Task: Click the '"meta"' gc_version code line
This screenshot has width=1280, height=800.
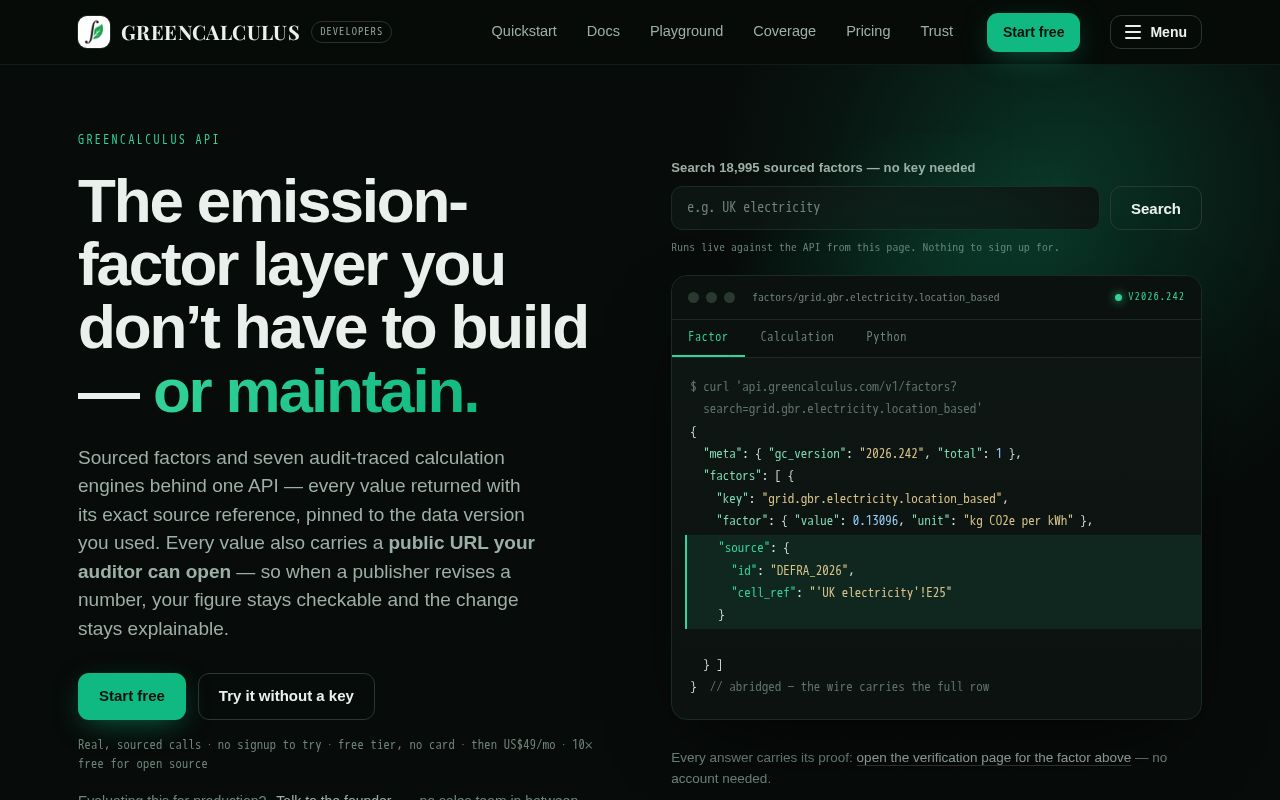Action: [862, 454]
